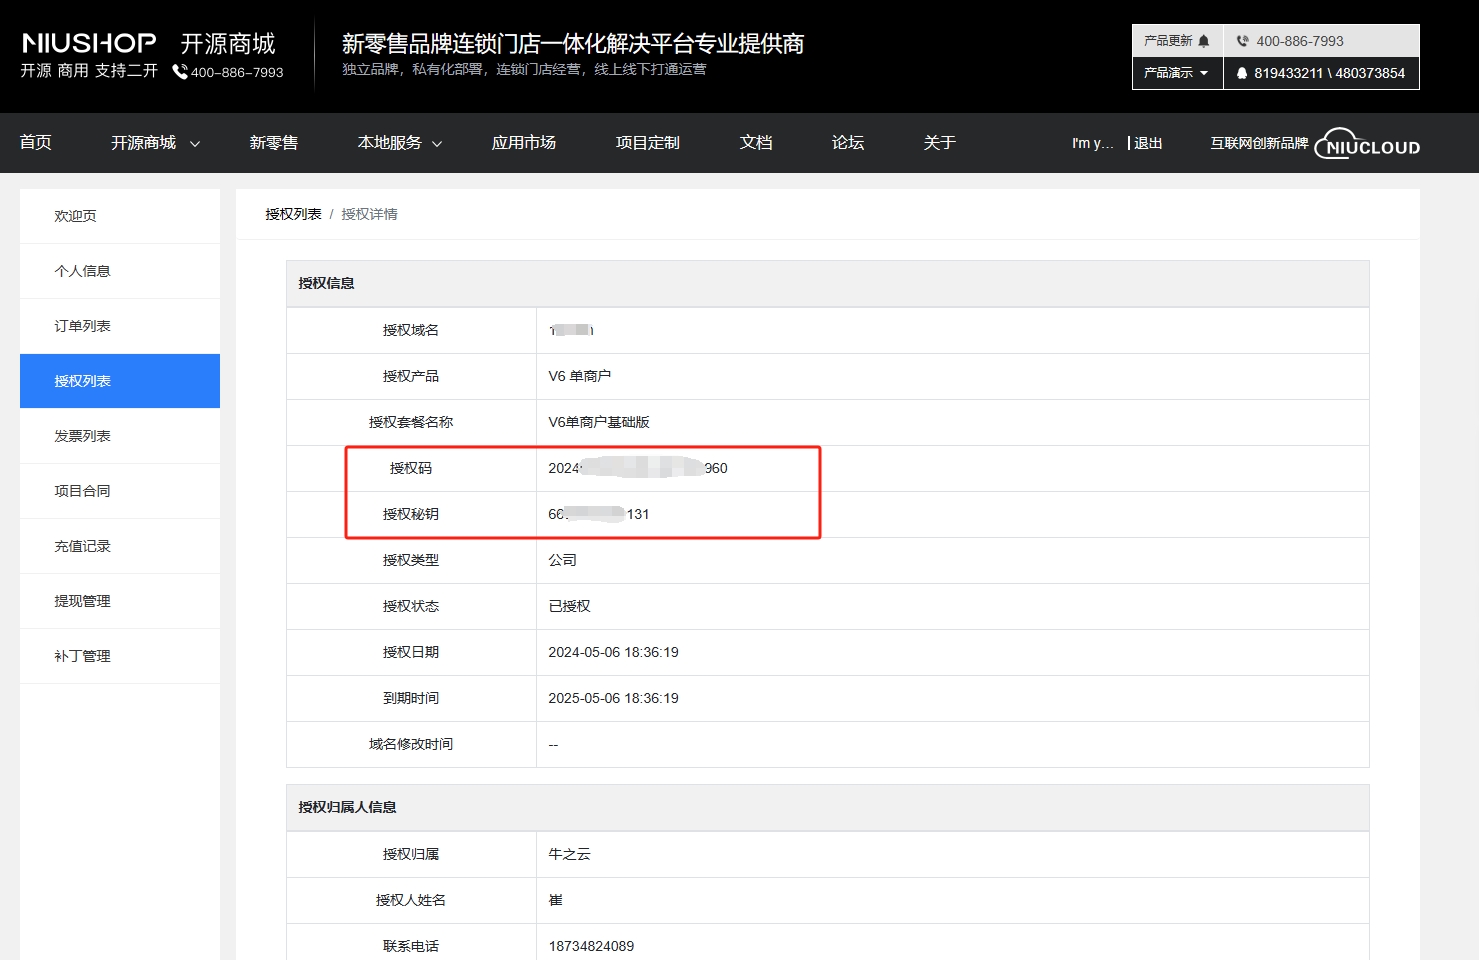The height and width of the screenshot is (960, 1479).
Task: Click 授权列表 in the breadcrumb
Action: coord(293,214)
